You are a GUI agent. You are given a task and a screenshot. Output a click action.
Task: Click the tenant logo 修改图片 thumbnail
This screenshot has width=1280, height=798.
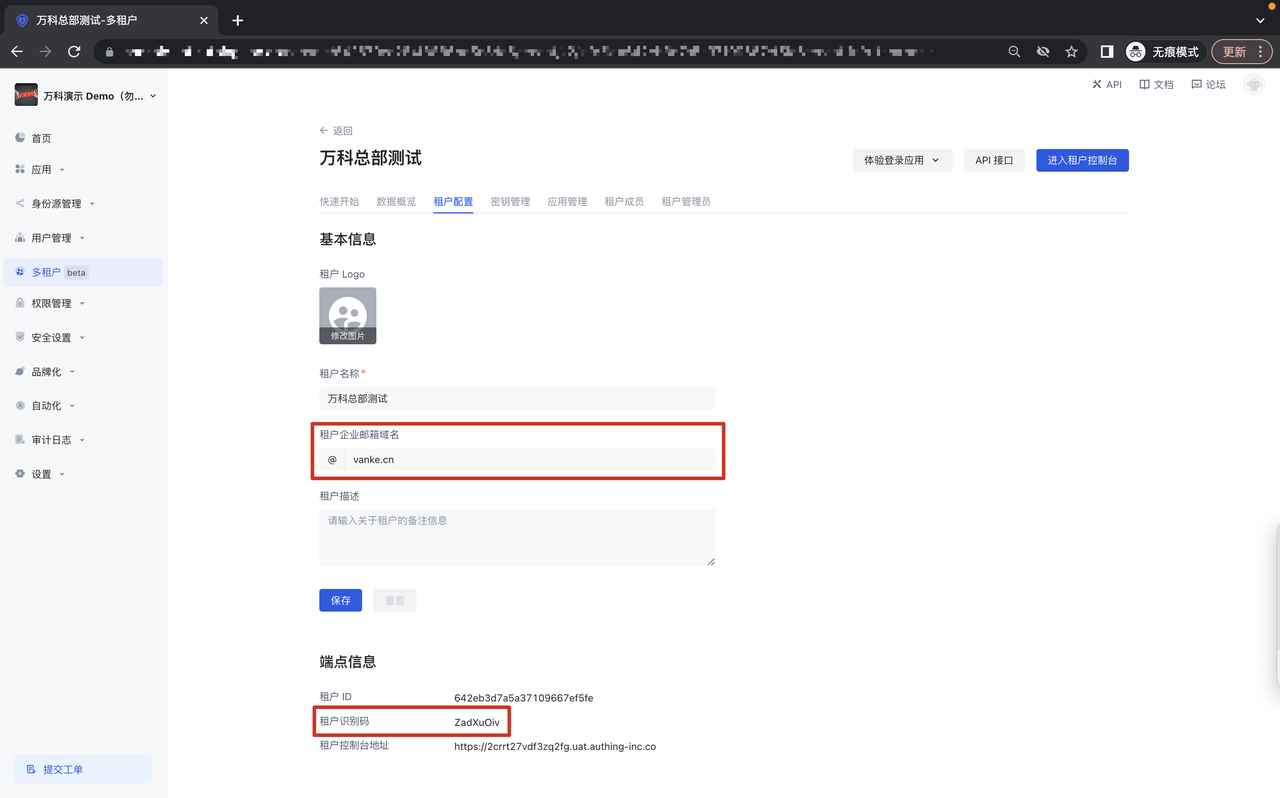click(x=348, y=316)
